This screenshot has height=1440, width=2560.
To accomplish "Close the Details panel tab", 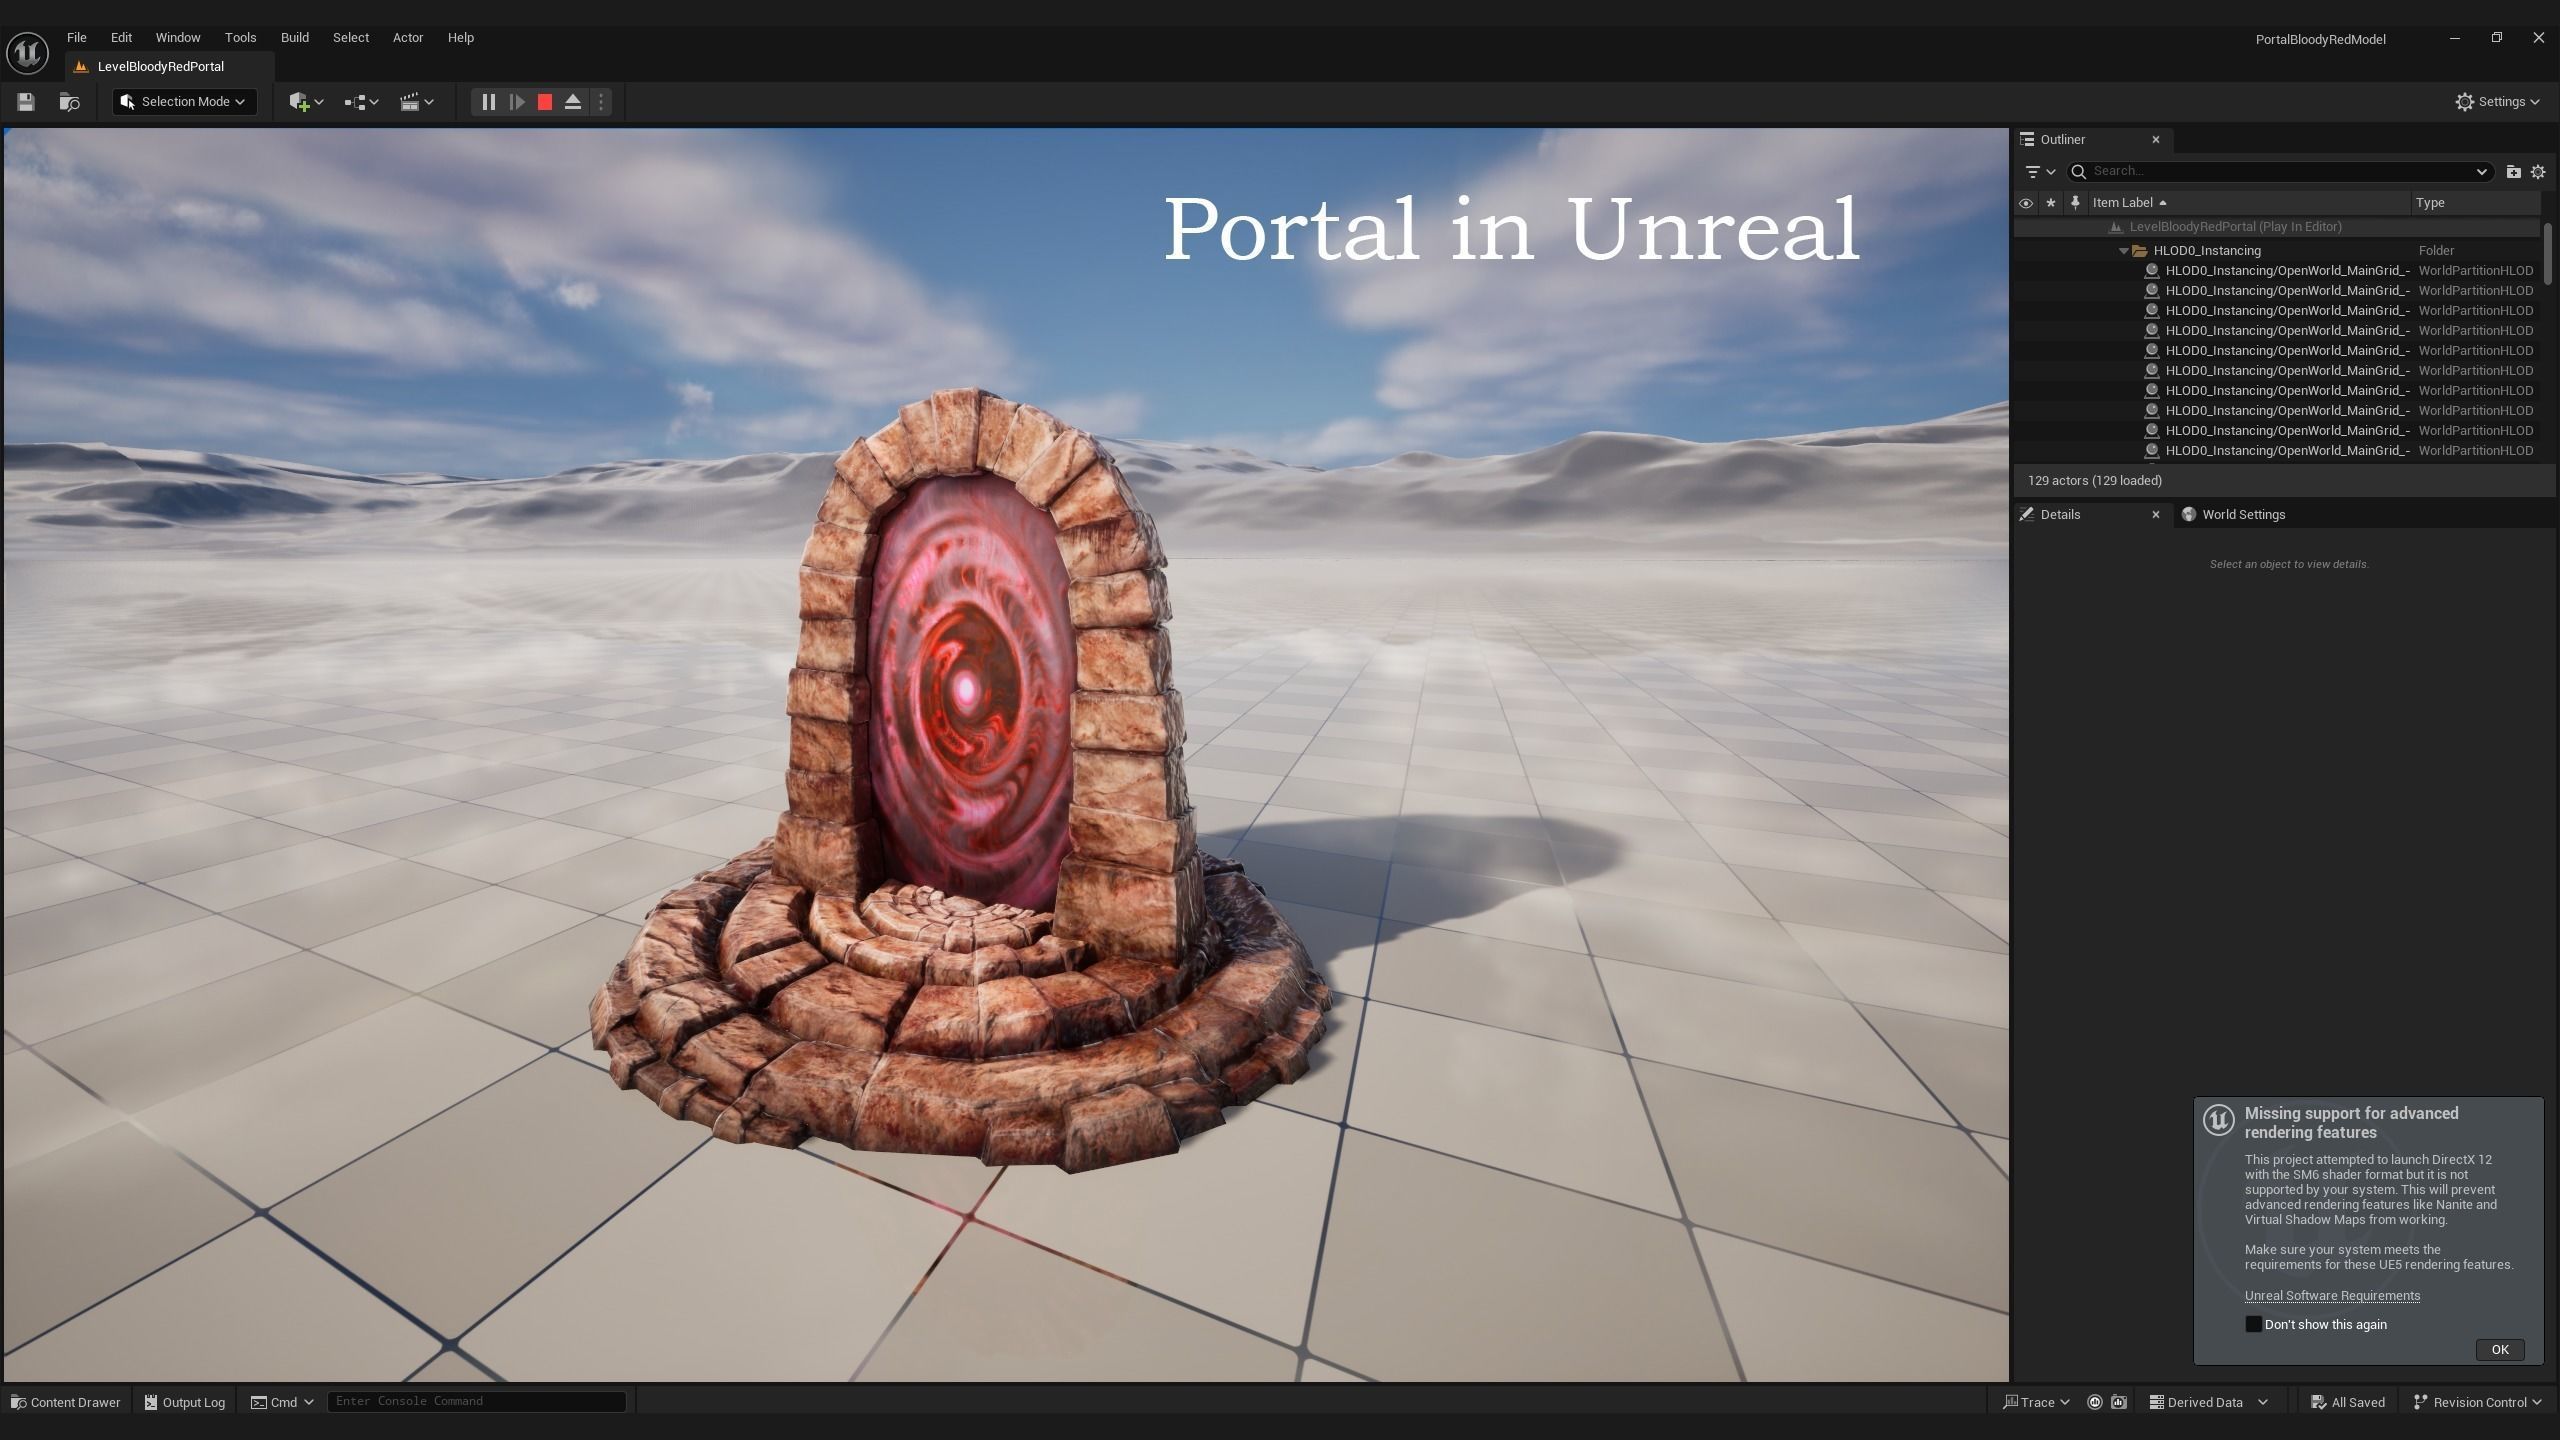I will tap(2156, 515).
